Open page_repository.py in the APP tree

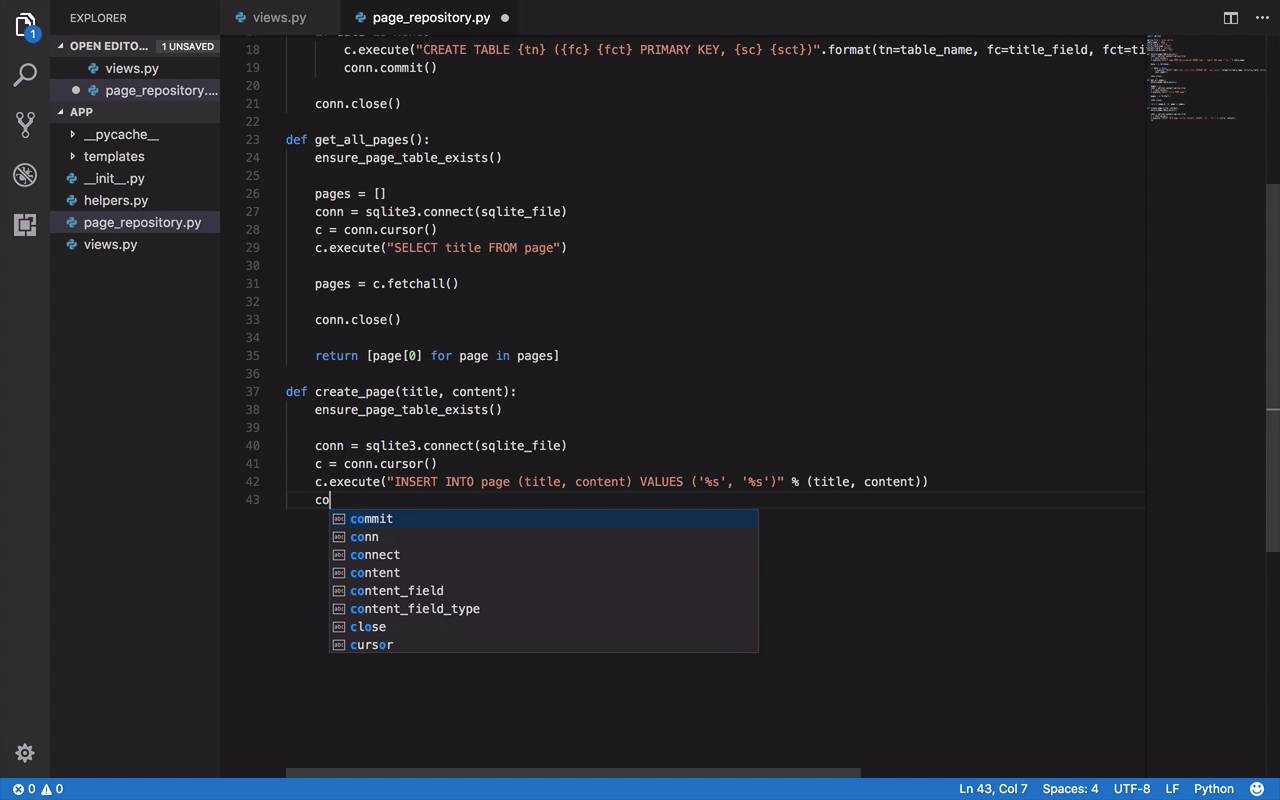[x=135, y=222]
